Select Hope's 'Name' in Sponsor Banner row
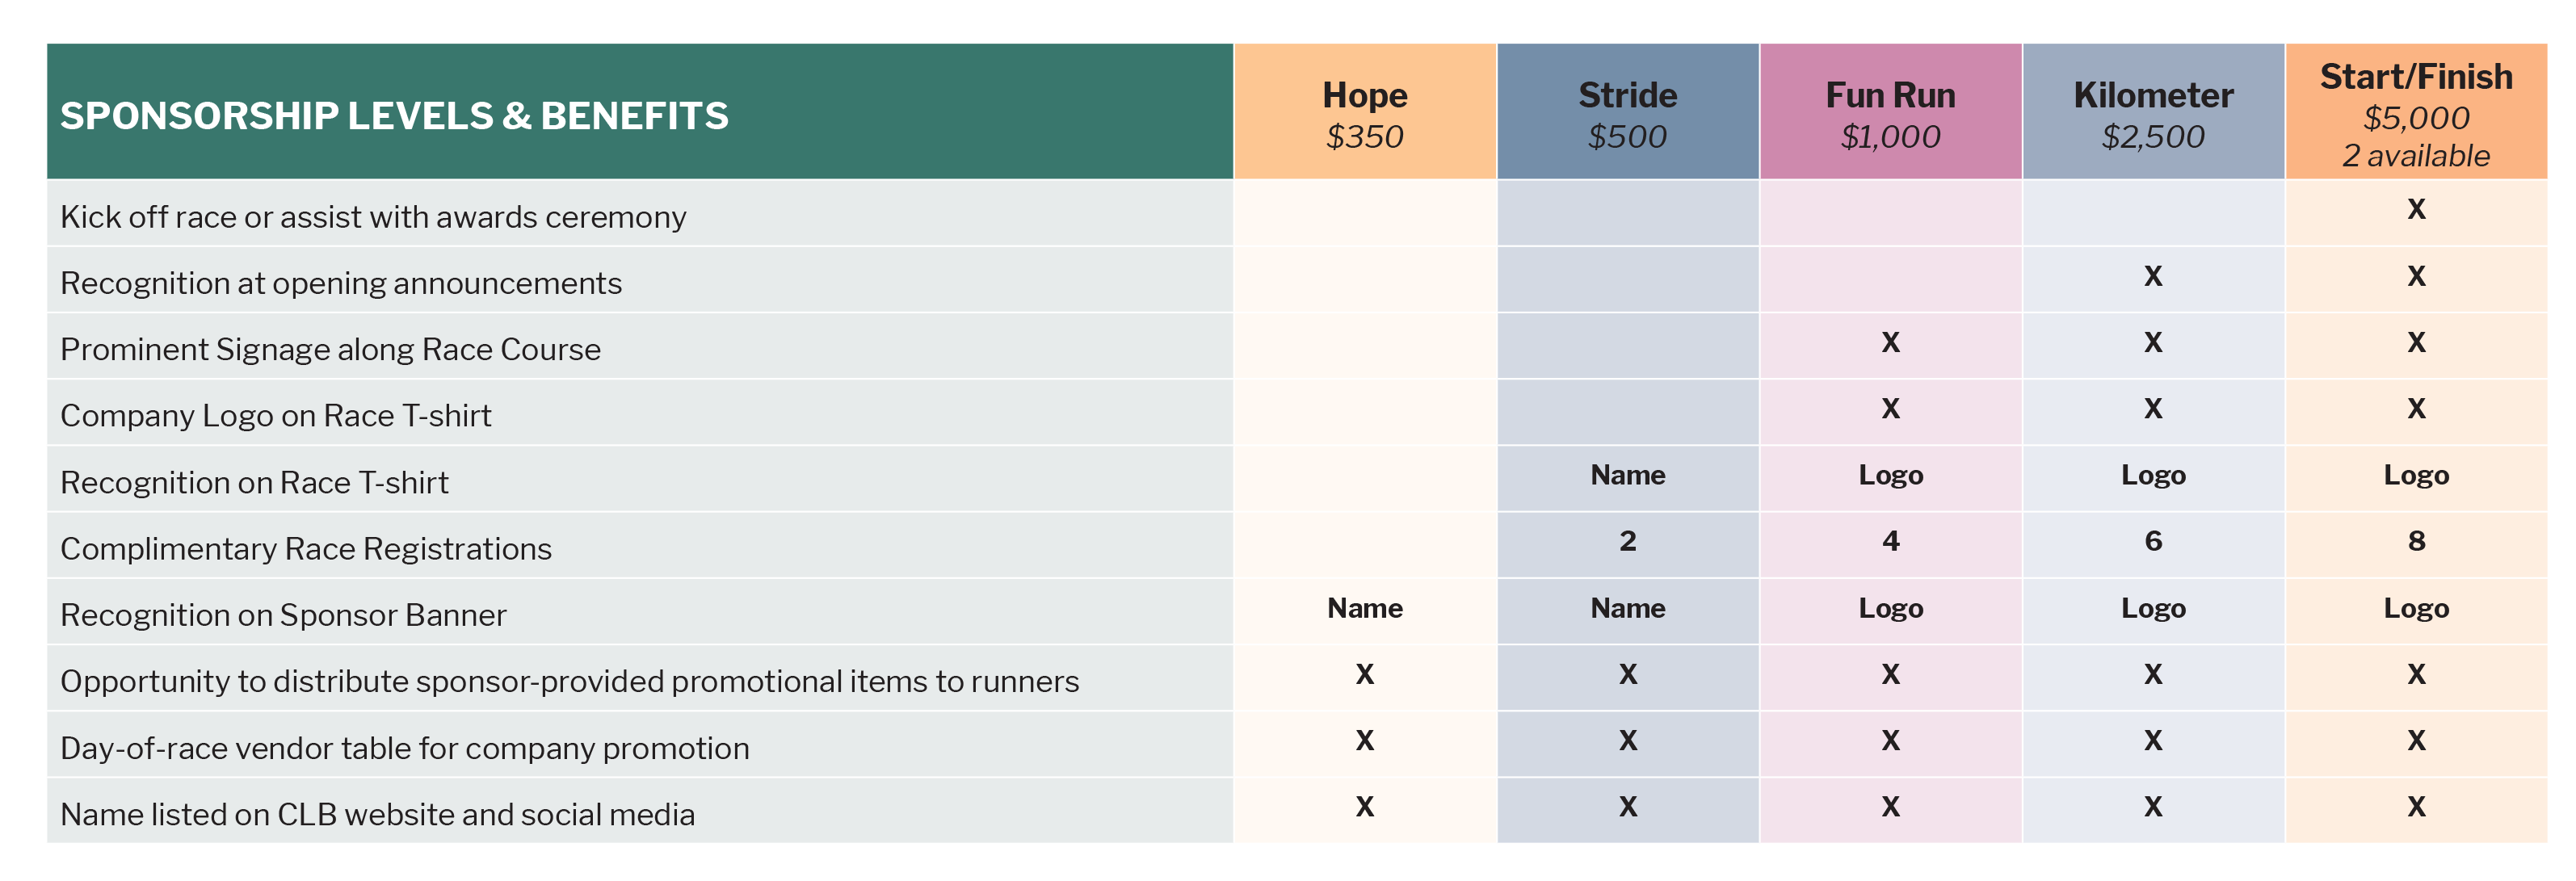2576x881 pixels. pyautogui.click(x=1364, y=608)
